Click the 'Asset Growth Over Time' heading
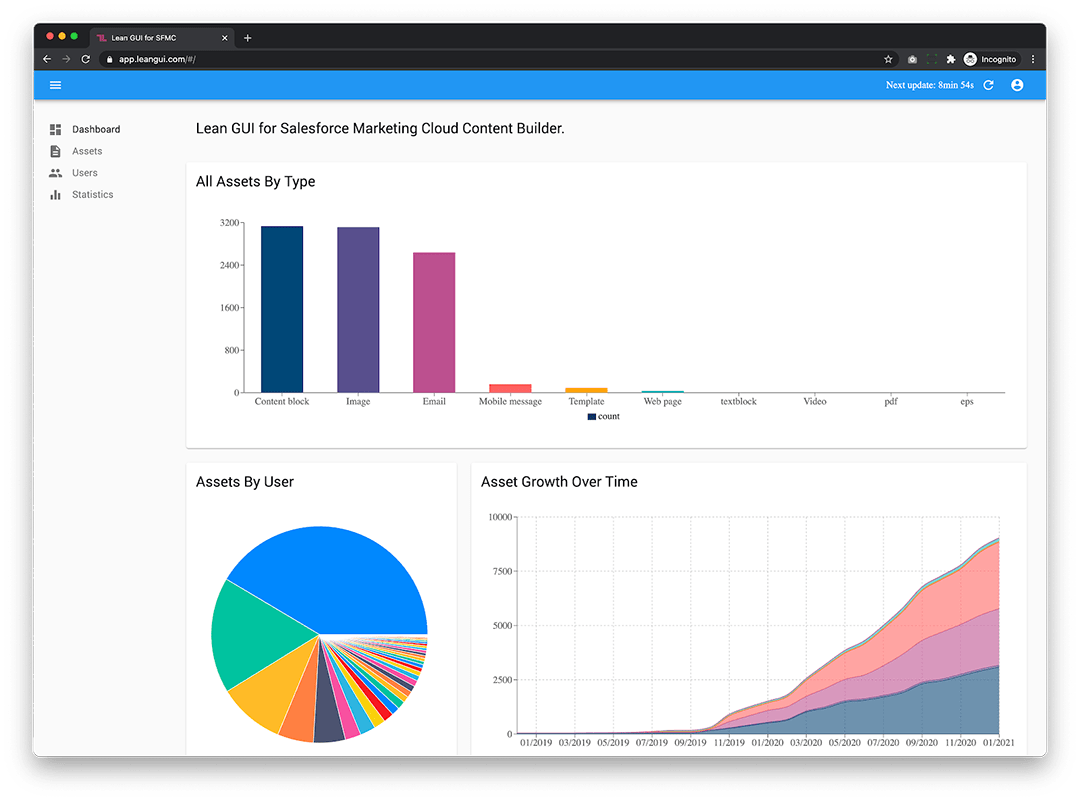 click(x=559, y=482)
